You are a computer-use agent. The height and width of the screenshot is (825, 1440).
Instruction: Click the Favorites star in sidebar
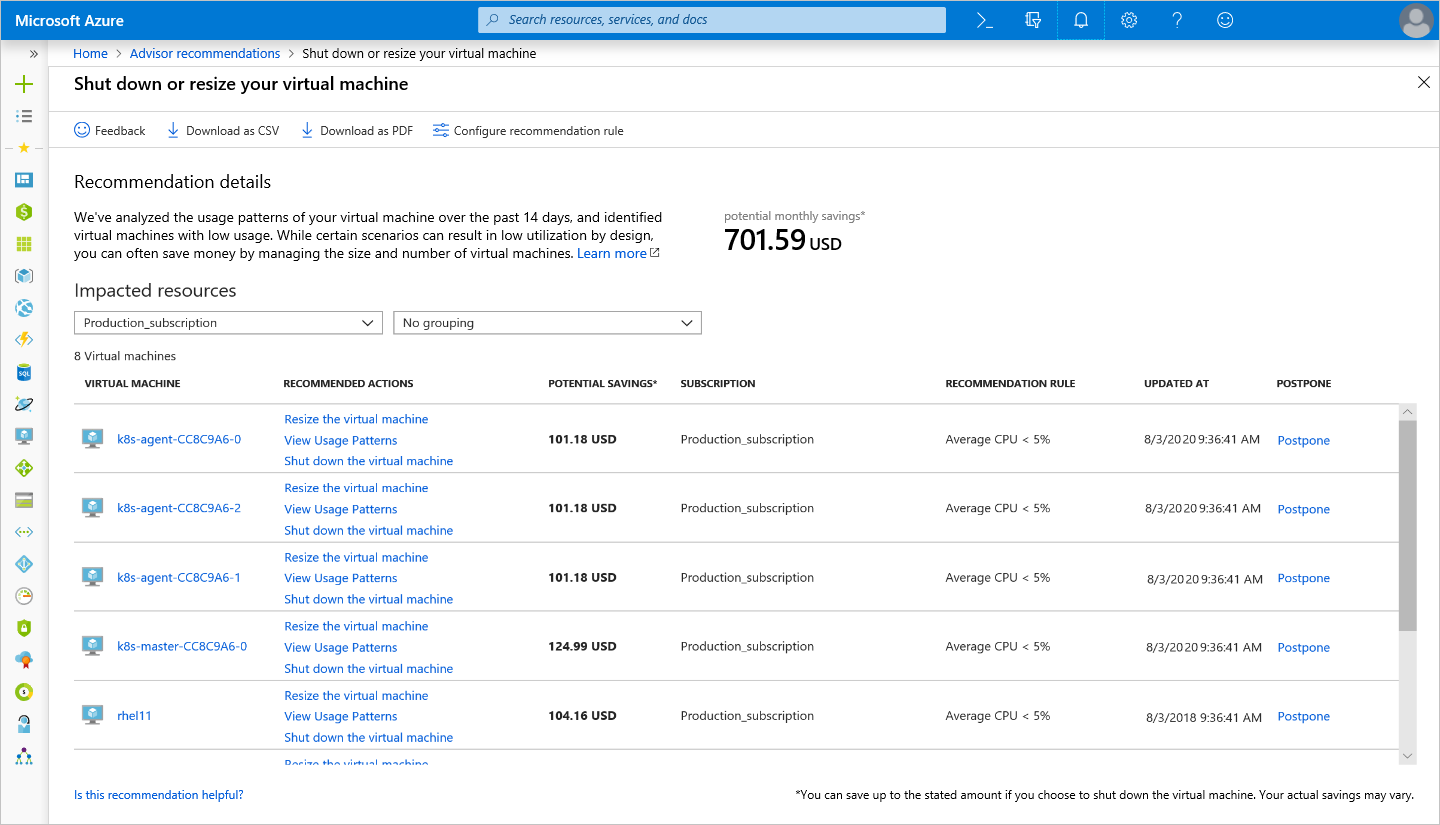(x=24, y=148)
